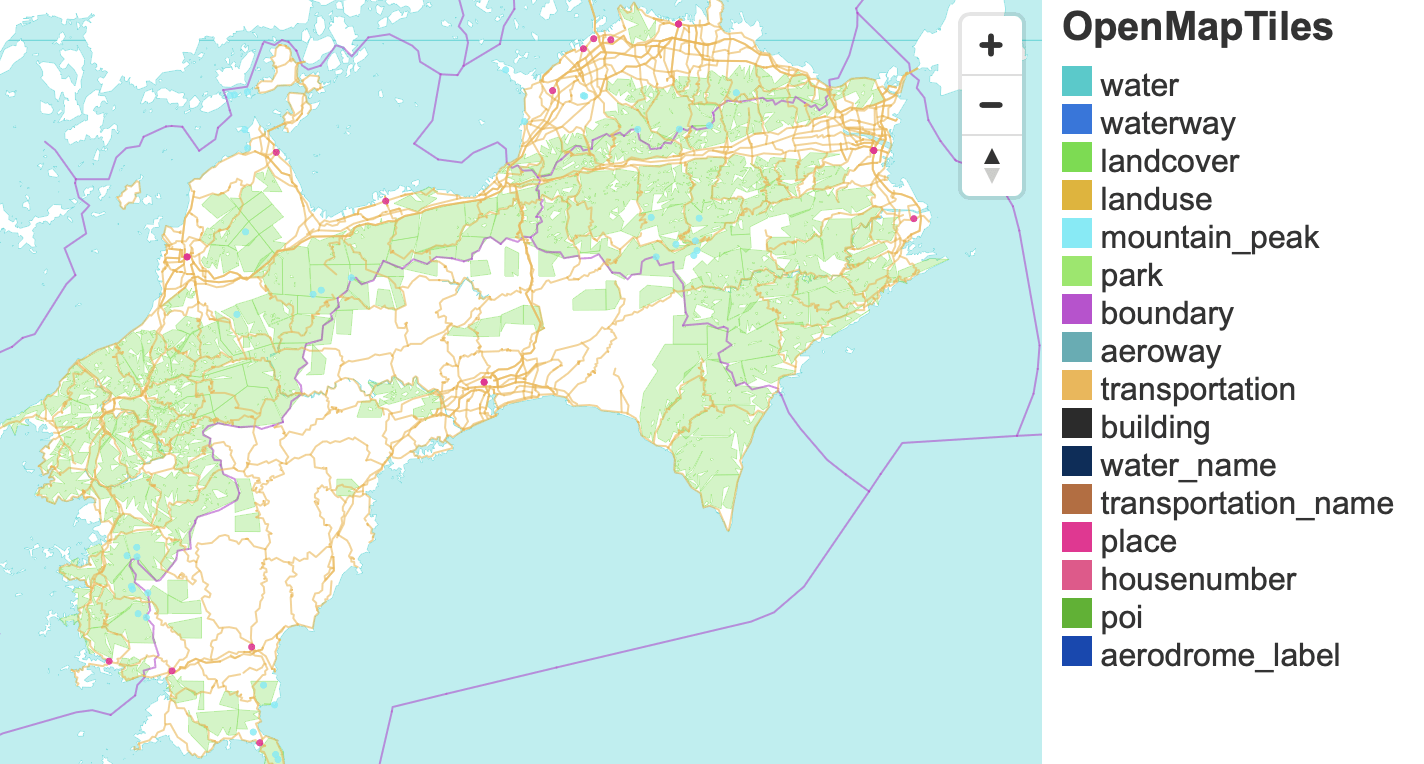This screenshot has width=1424, height=764.
Task: Reset map bearing with compass button
Action: click(991, 165)
